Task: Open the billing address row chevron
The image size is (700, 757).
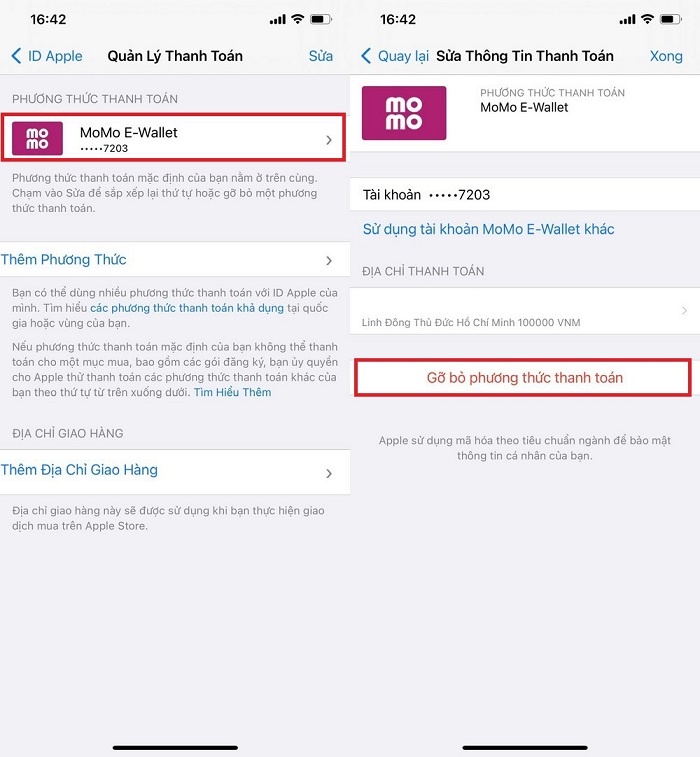Action: click(x=684, y=310)
